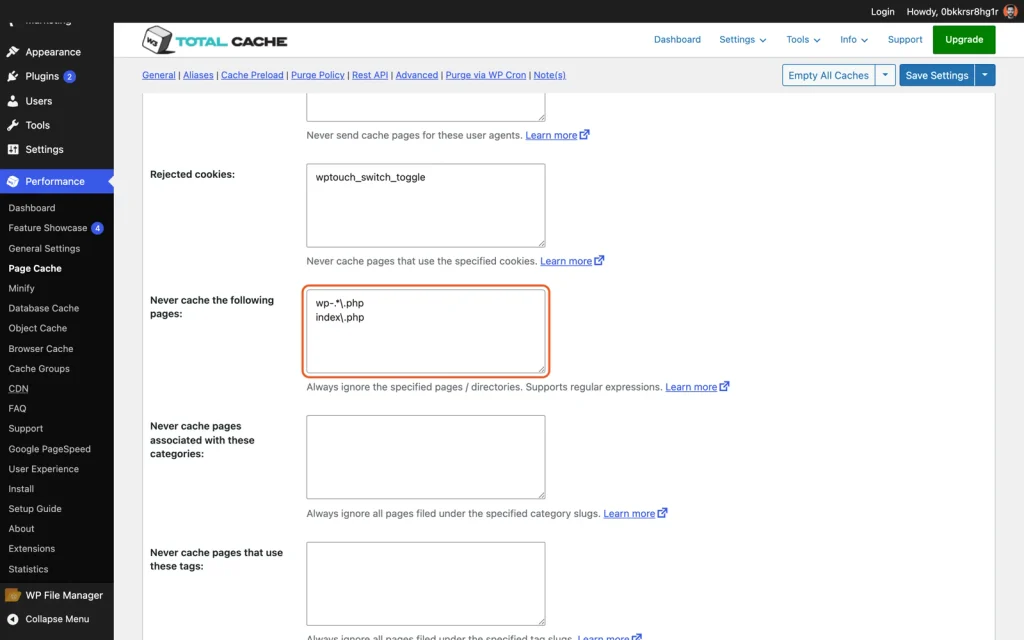This screenshot has height=640, width=1024.
Task: Click the Users person icon in sidebar
Action: click(x=12, y=101)
